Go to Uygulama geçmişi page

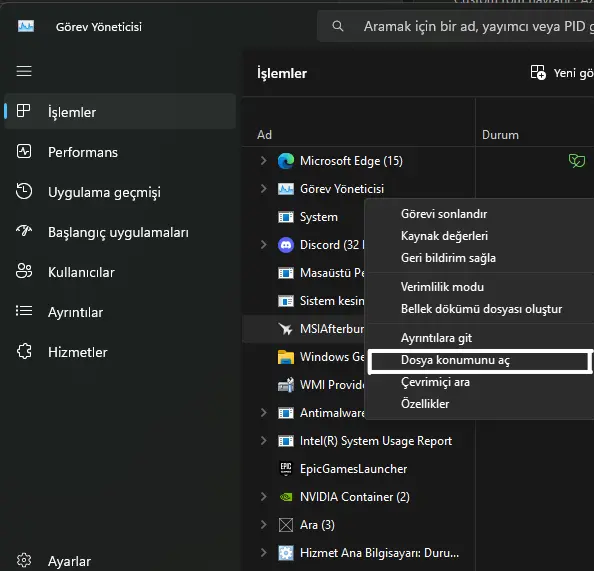120,192
